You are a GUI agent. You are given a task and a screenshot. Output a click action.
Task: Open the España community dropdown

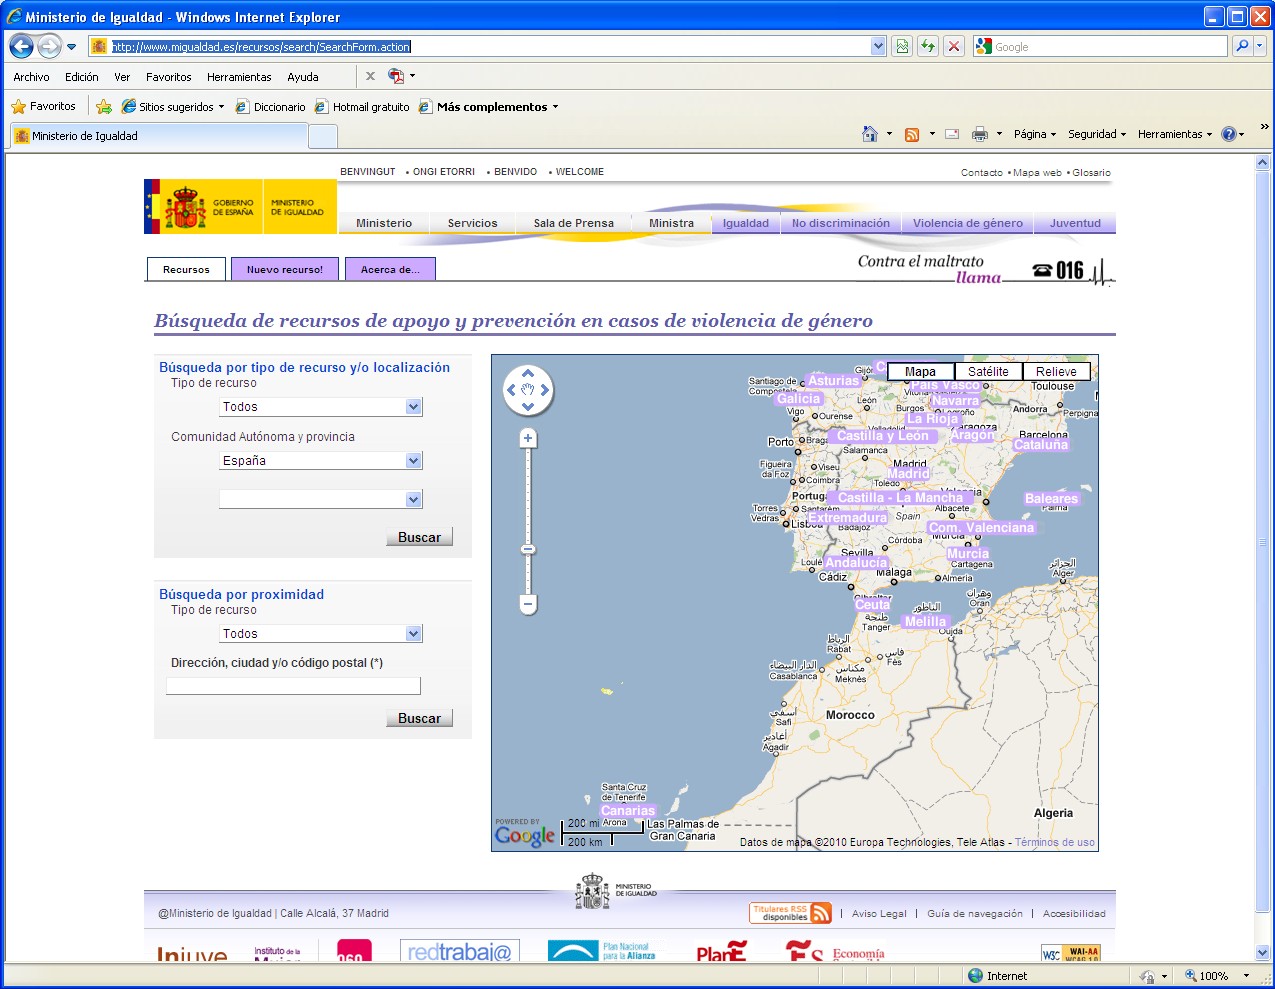coord(414,461)
